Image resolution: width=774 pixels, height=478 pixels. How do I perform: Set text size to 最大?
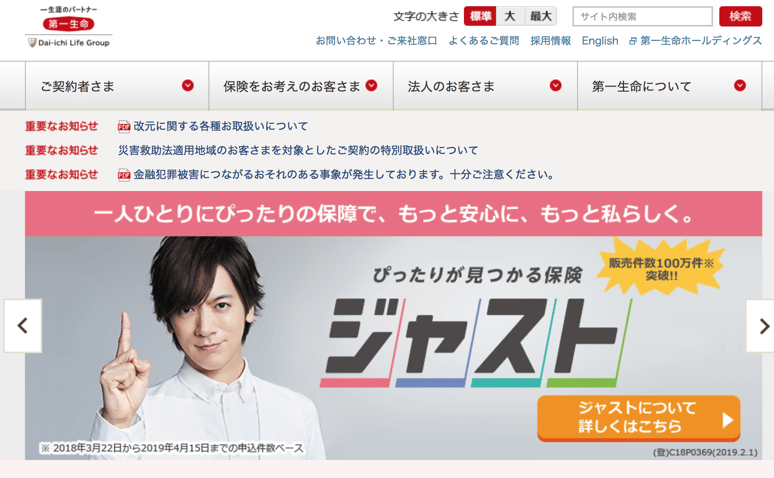point(540,16)
